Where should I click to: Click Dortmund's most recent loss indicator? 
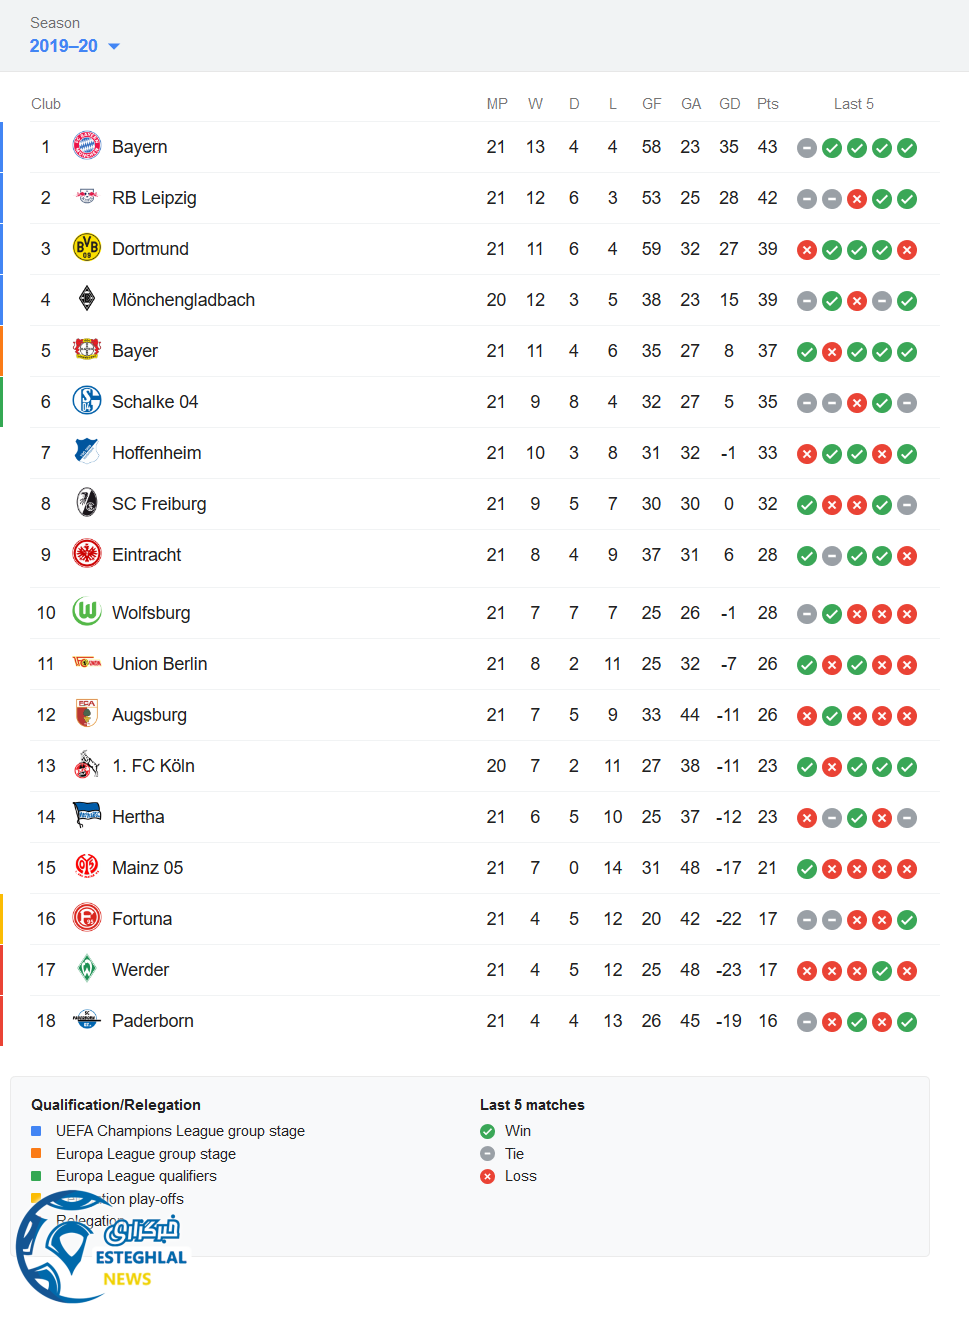point(907,250)
